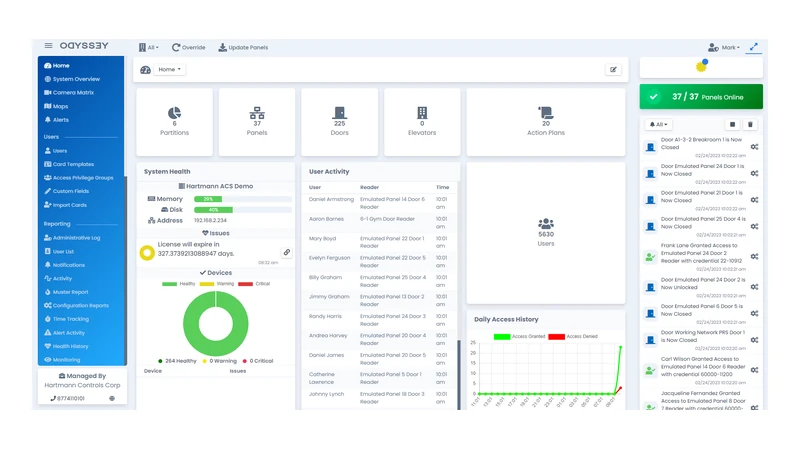Click door icon of Emulated Panel 6 Door 5 event
The height and width of the screenshot is (450, 800).
point(651,313)
